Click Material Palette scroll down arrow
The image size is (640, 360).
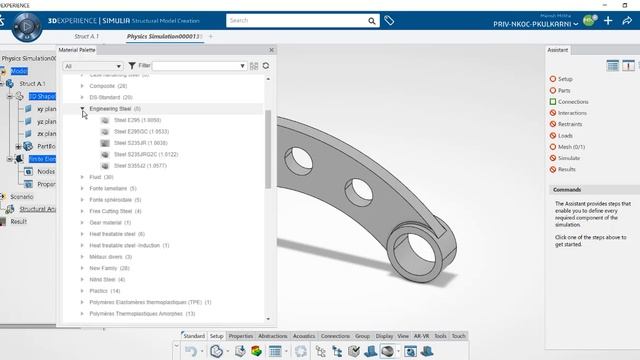tap(268, 319)
